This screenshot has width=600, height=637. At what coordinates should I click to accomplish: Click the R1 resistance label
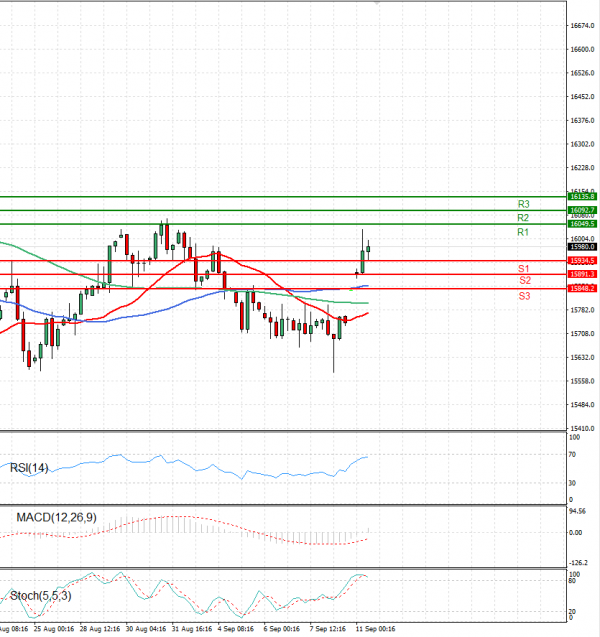click(523, 232)
